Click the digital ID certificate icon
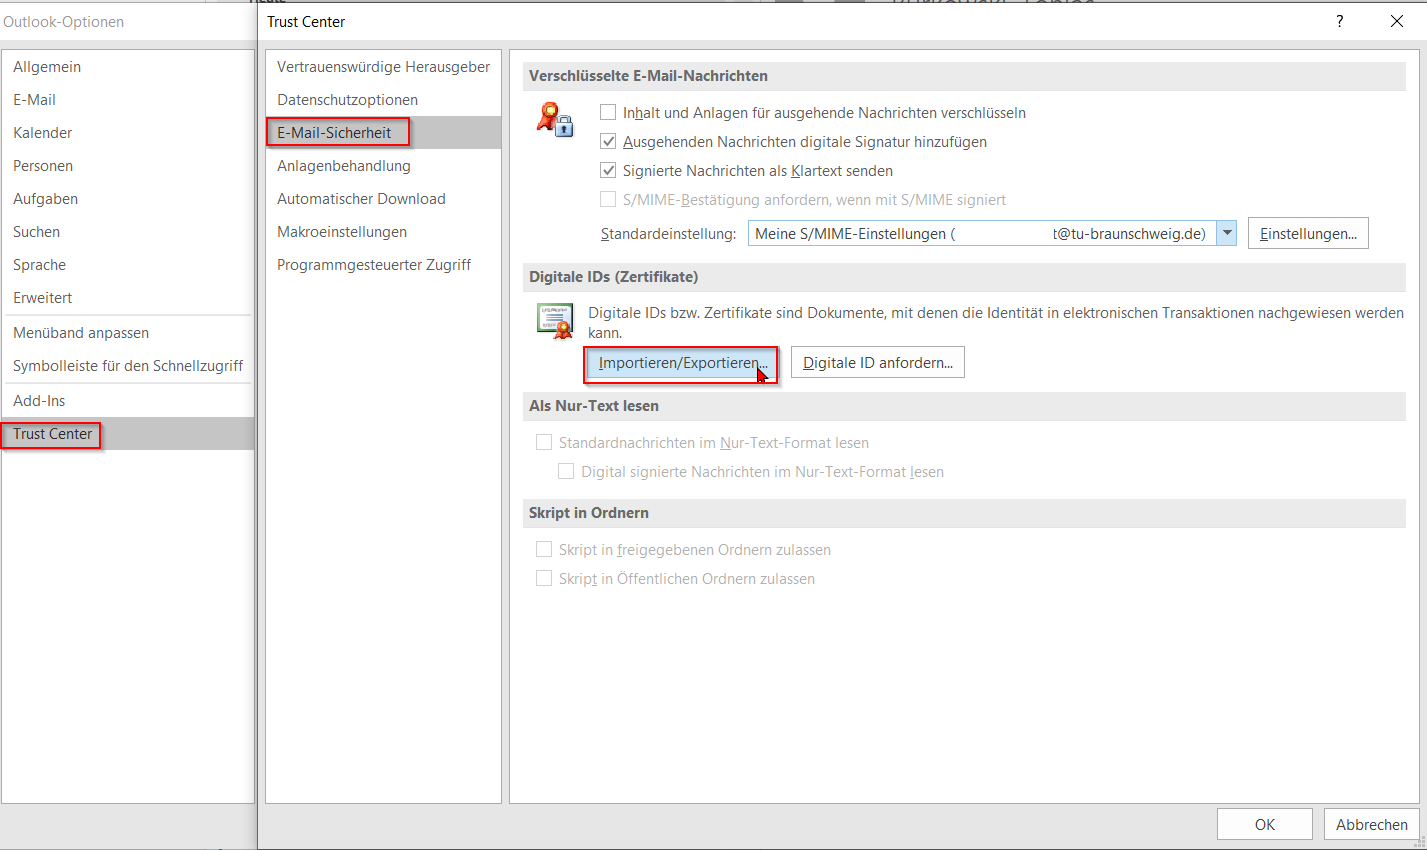Image resolution: width=1427 pixels, height=850 pixels. 555,321
